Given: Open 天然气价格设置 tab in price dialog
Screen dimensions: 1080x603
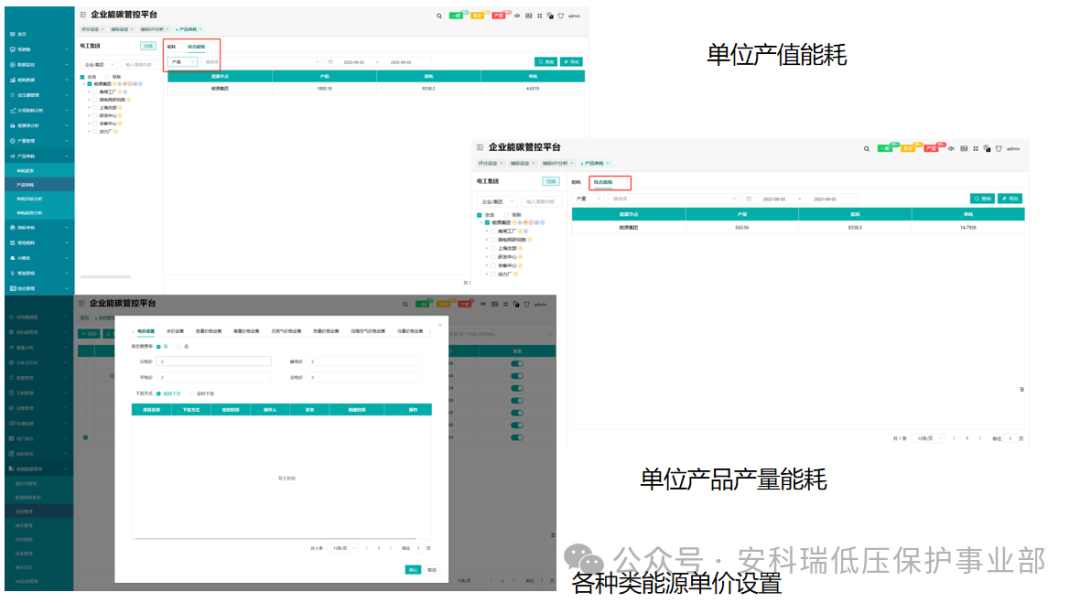Looking at the screenshot, I should pyautogui.click(x=286, y=331).
